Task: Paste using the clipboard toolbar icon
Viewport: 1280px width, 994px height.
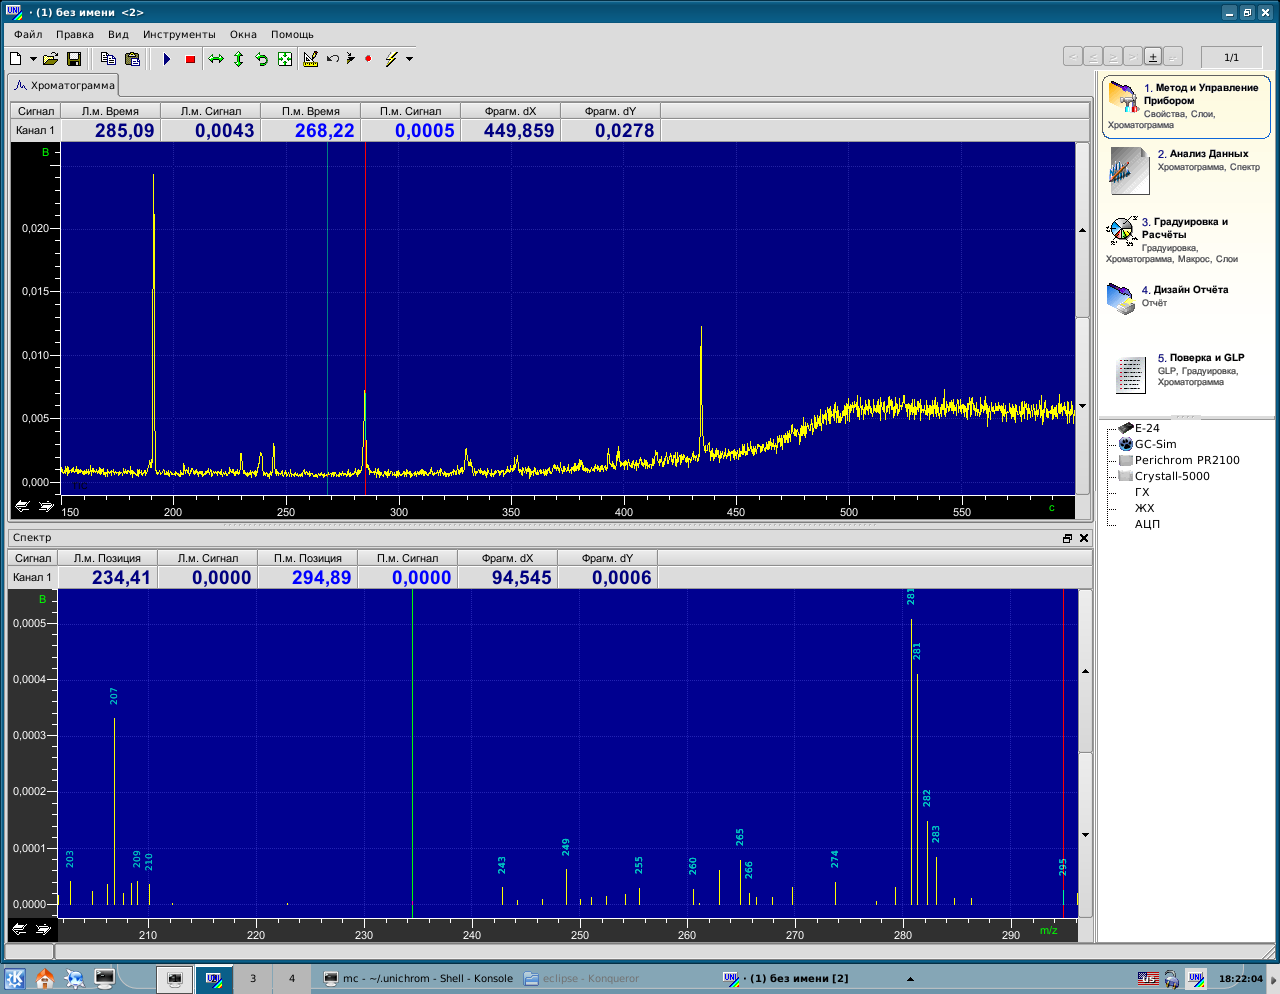Action: pos(132,59)
